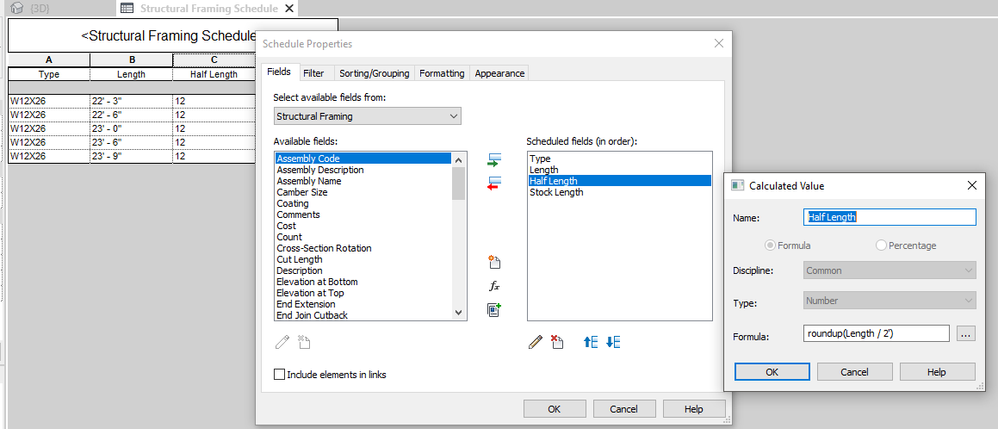This screenshot has width=998, height=429.
Task: Click the 22' - 3" length cell
Action: 132,101
